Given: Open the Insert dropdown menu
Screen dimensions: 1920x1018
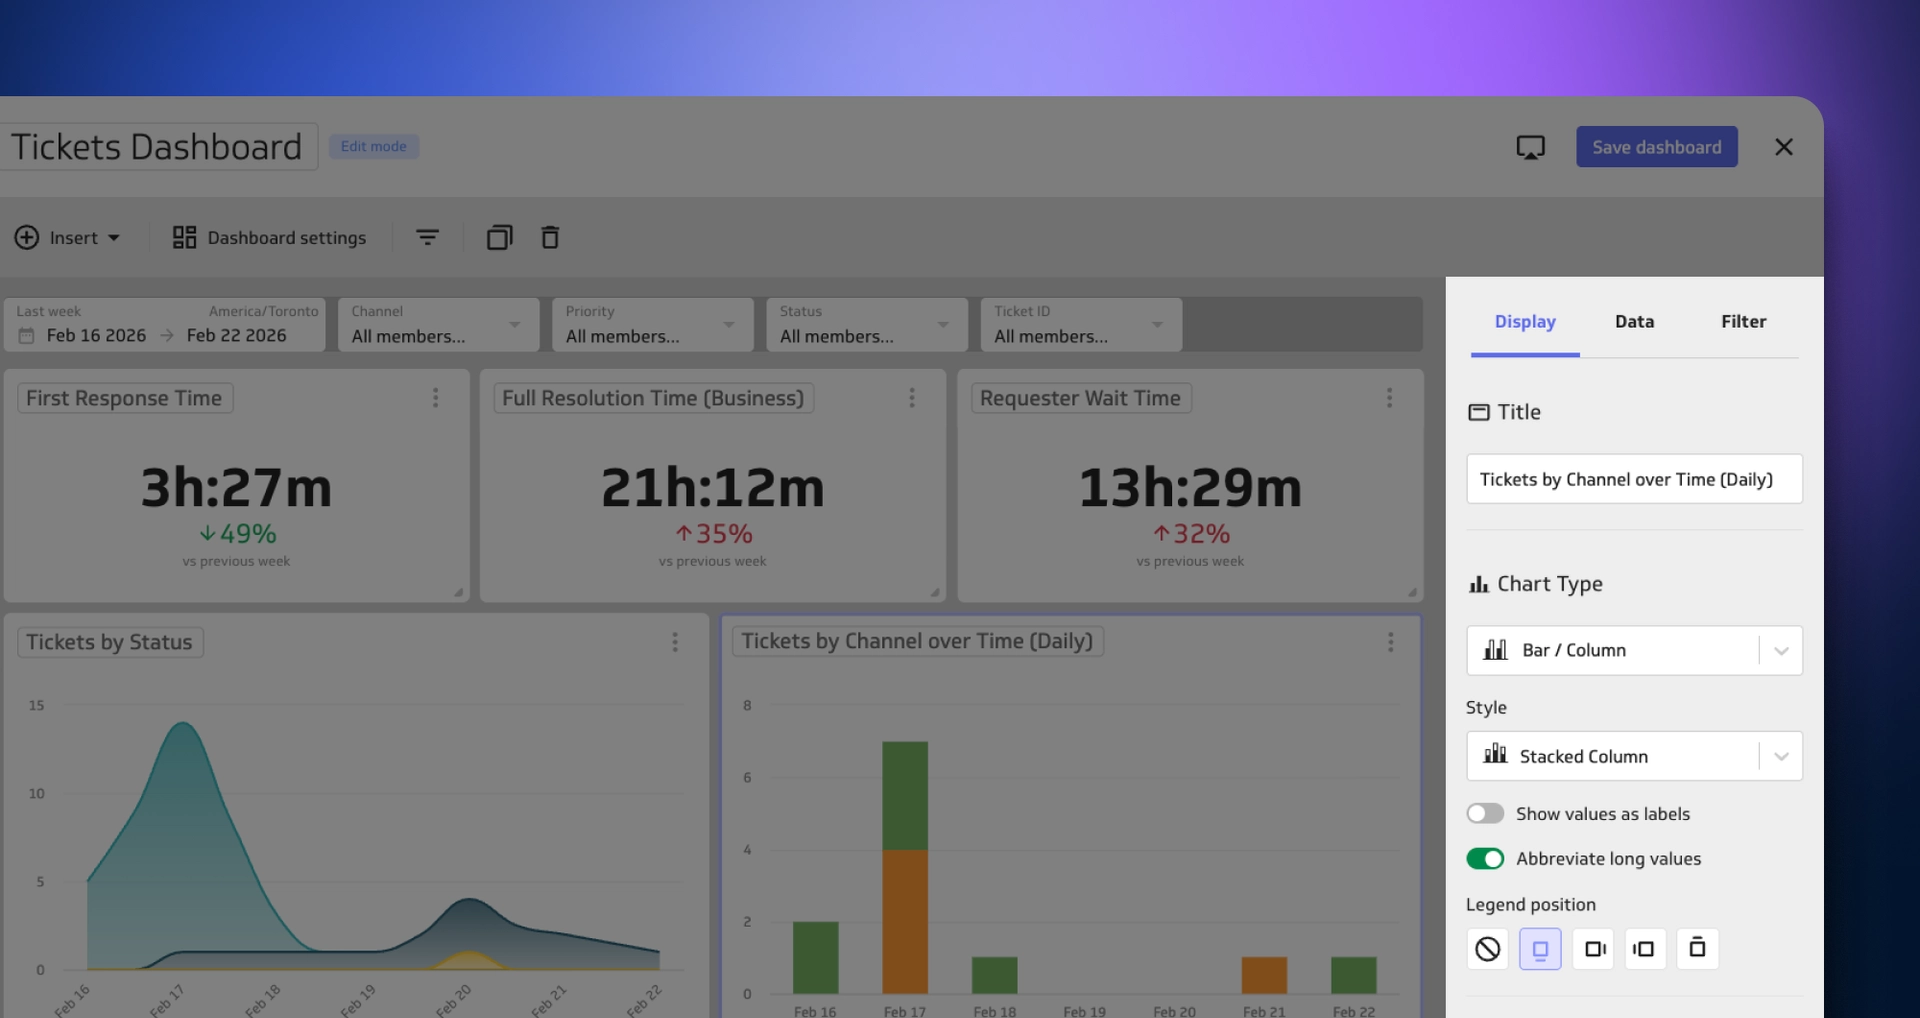Looking at the screenshot, I should click(x=68, y=237).
